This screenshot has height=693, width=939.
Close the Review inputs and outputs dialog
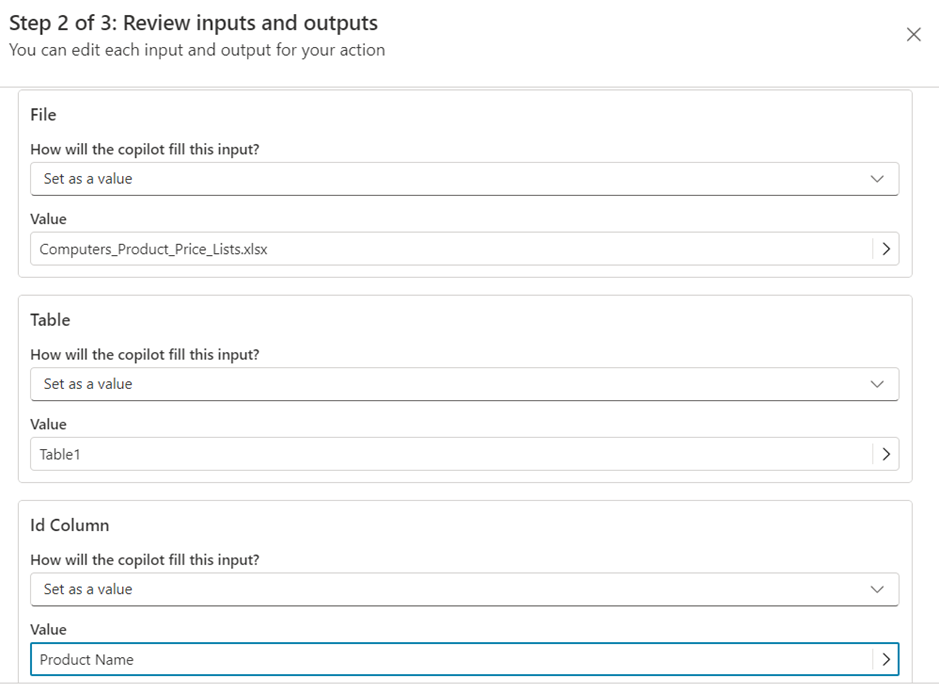tap(913, 35)
